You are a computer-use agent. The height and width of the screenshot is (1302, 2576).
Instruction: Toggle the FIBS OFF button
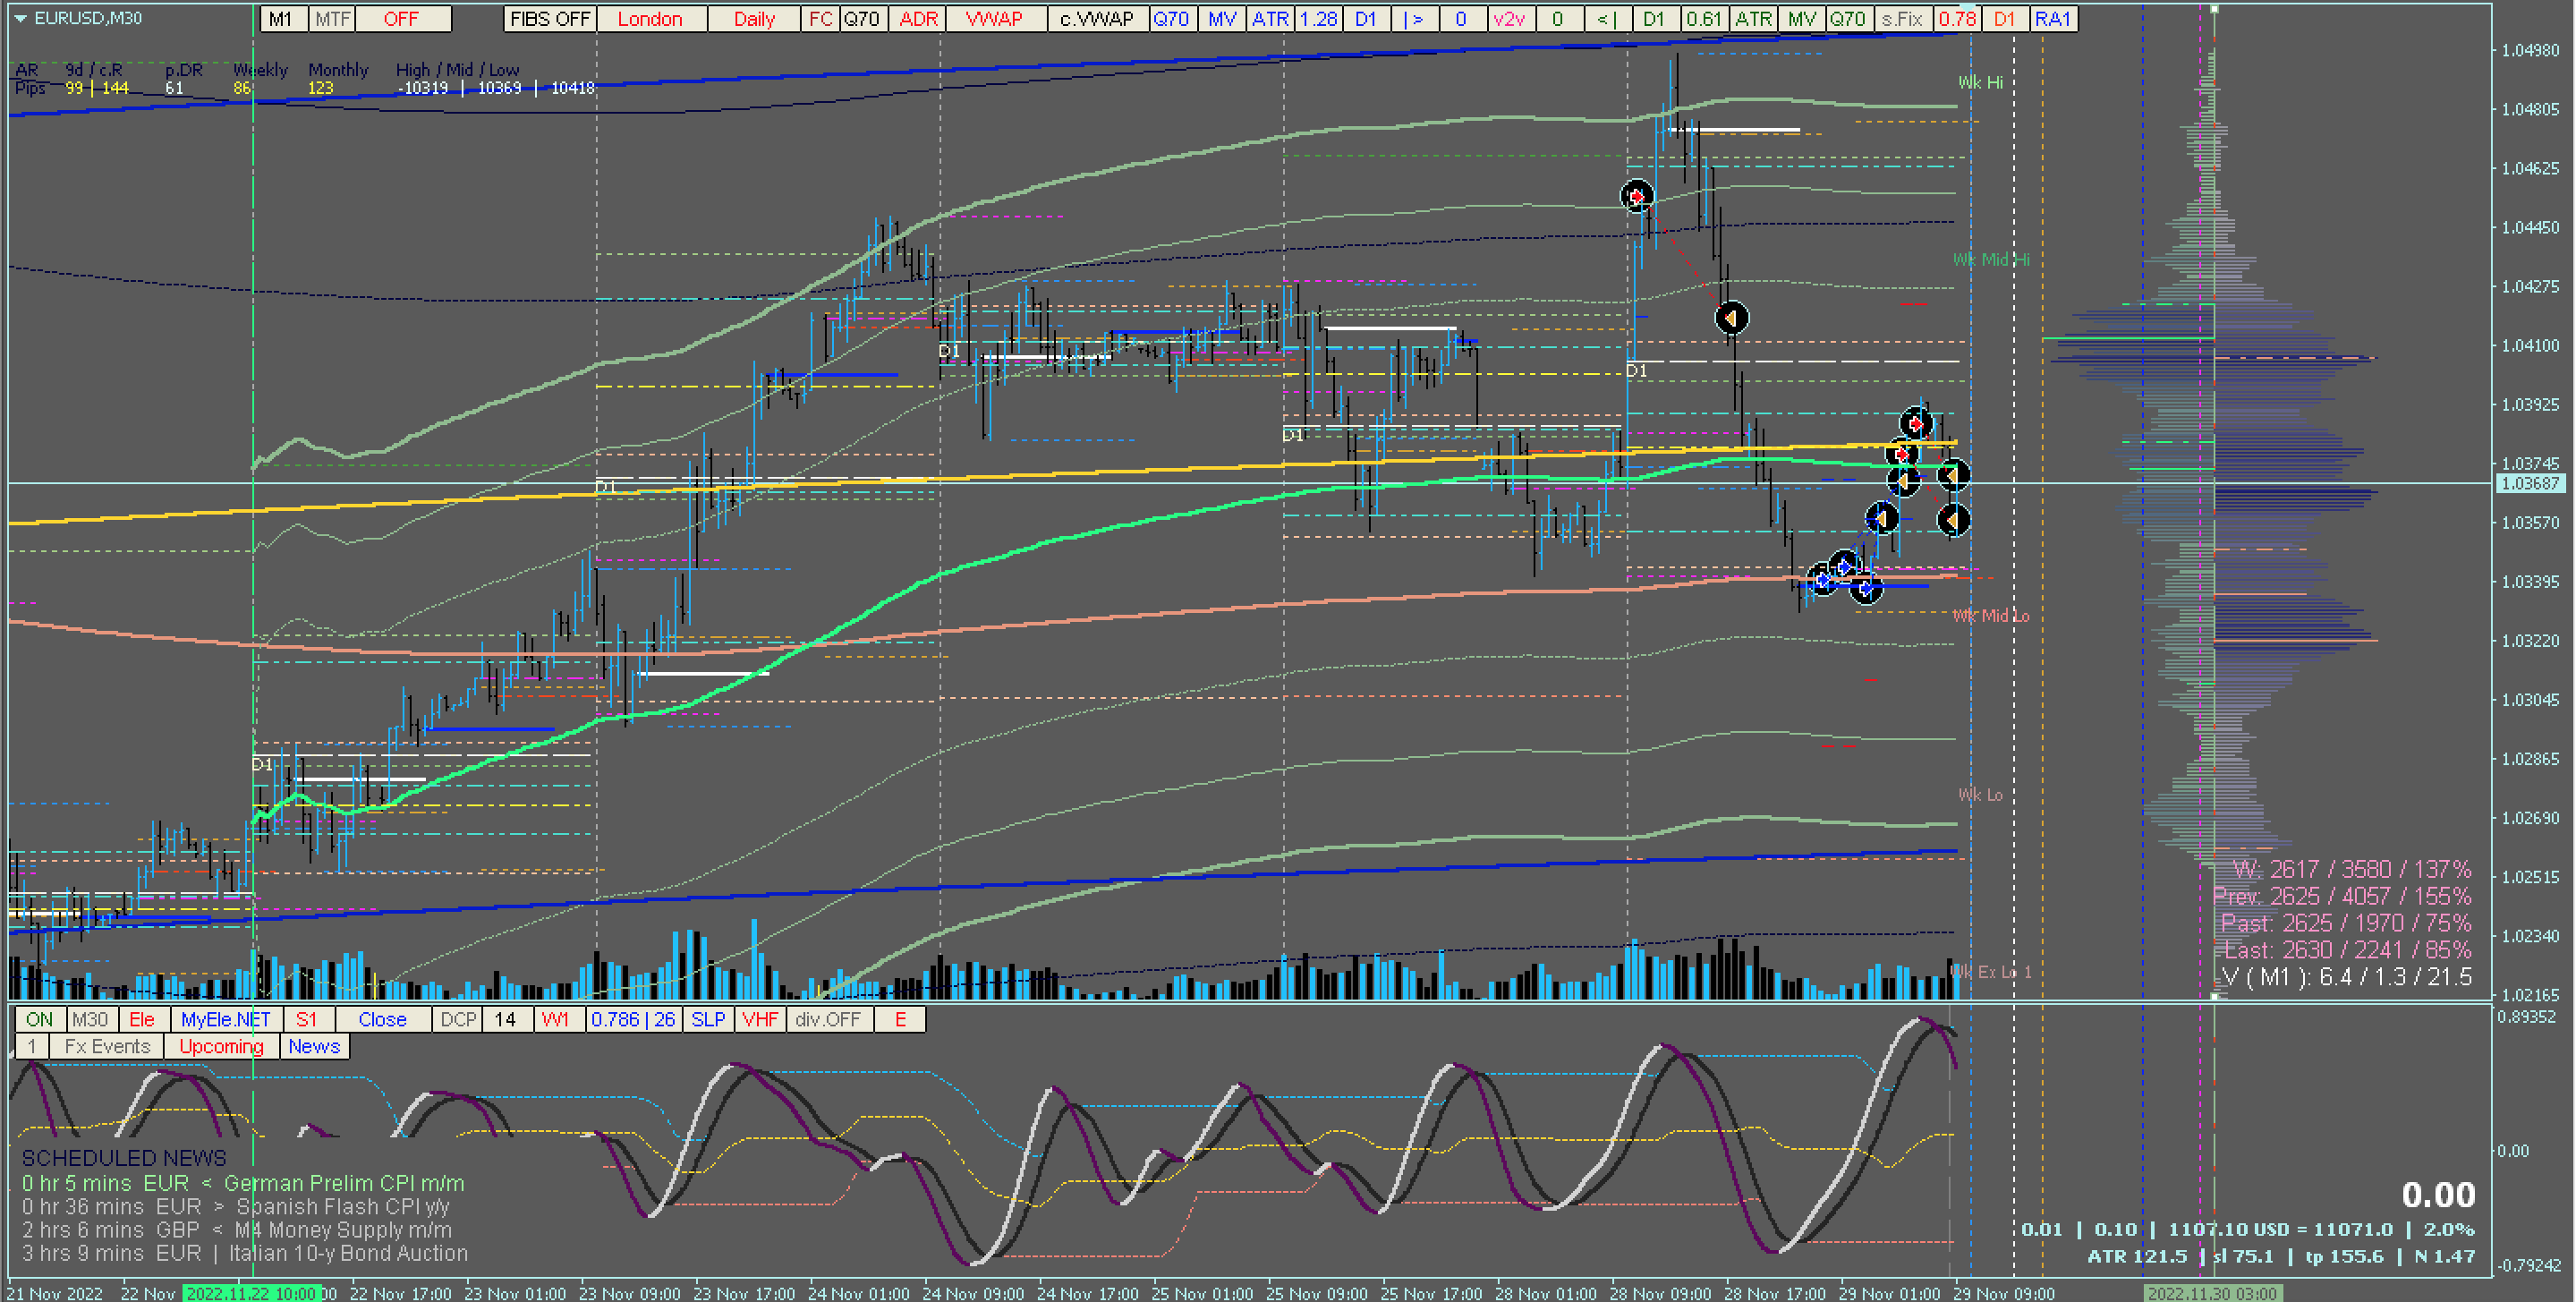click(549, 19)
